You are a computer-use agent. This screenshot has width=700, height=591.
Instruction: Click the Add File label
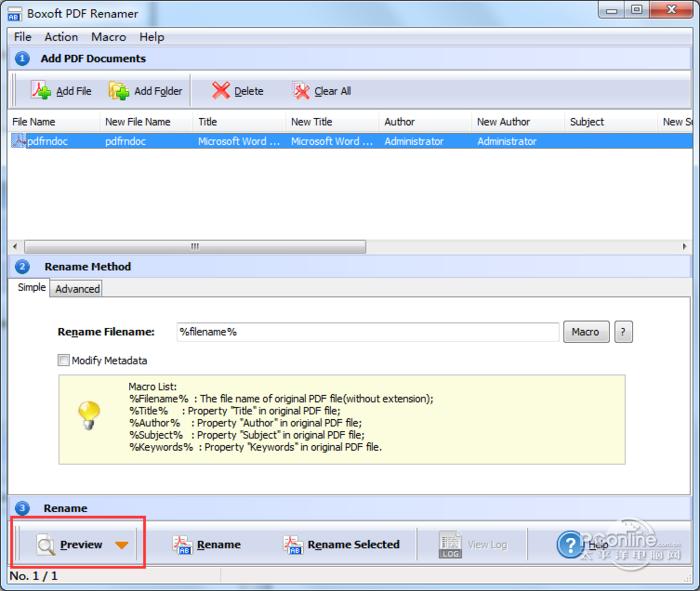74,91
